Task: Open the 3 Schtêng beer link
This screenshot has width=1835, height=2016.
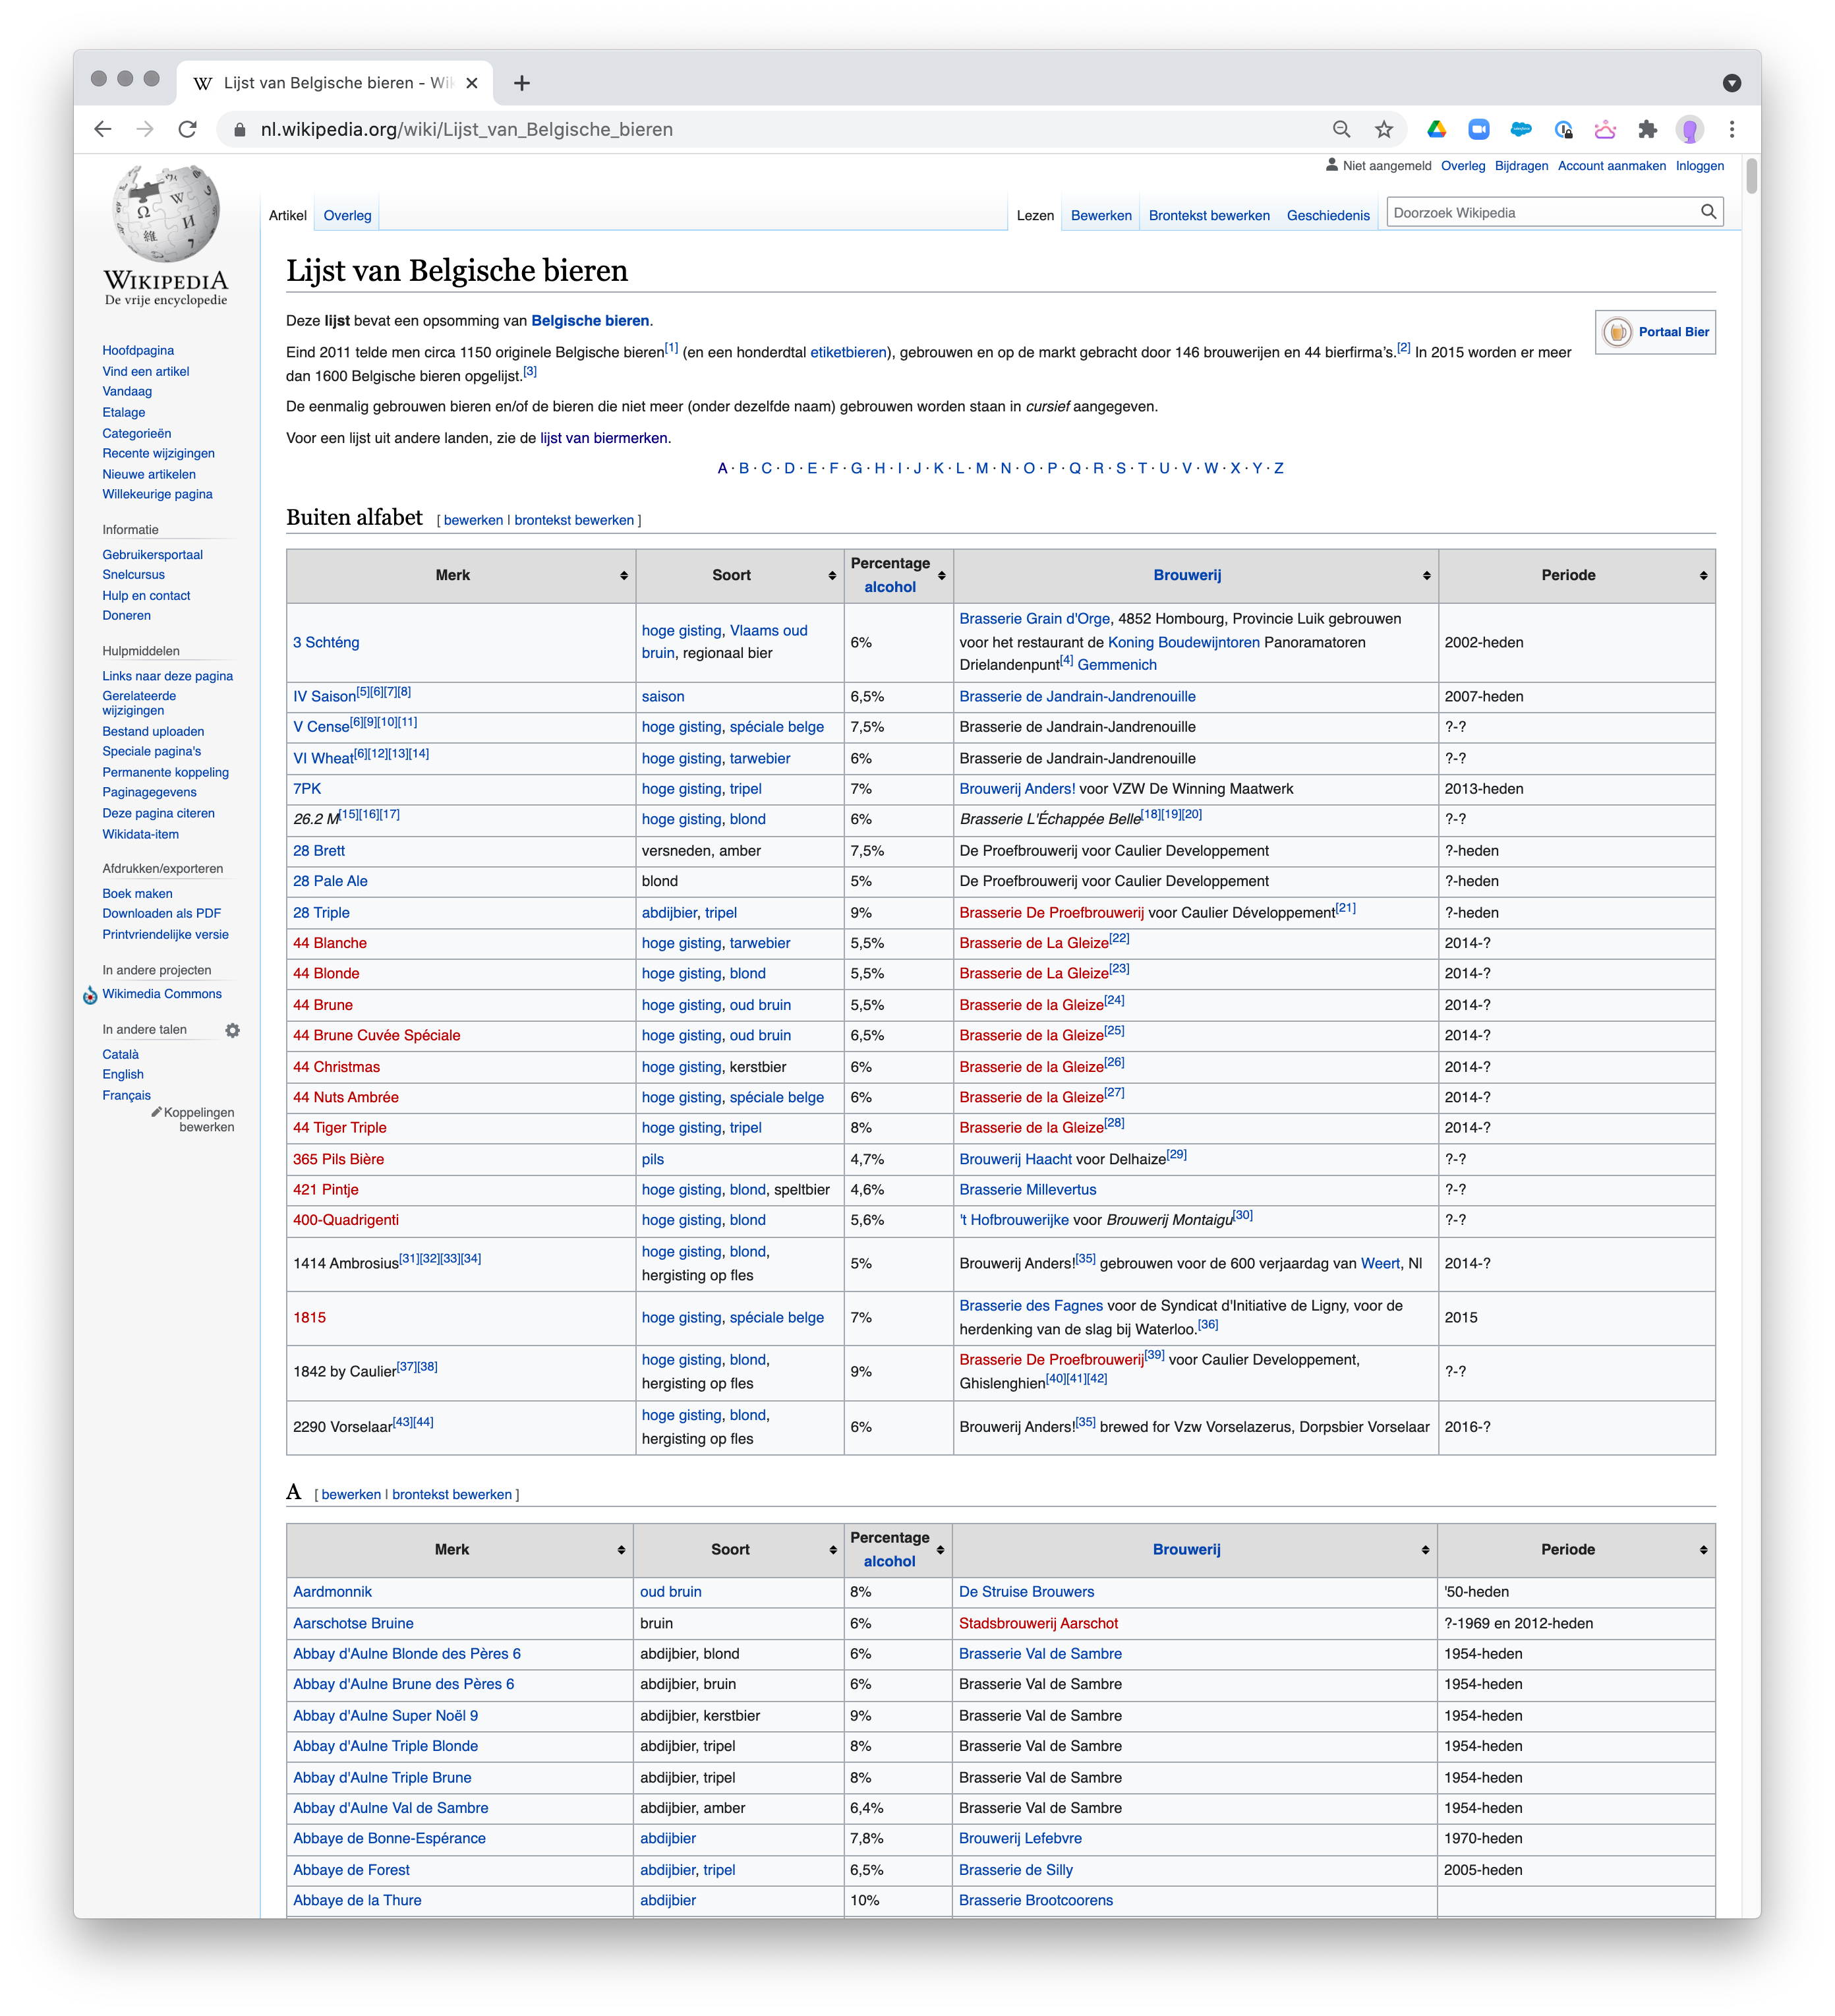Action: click(326, 643)
